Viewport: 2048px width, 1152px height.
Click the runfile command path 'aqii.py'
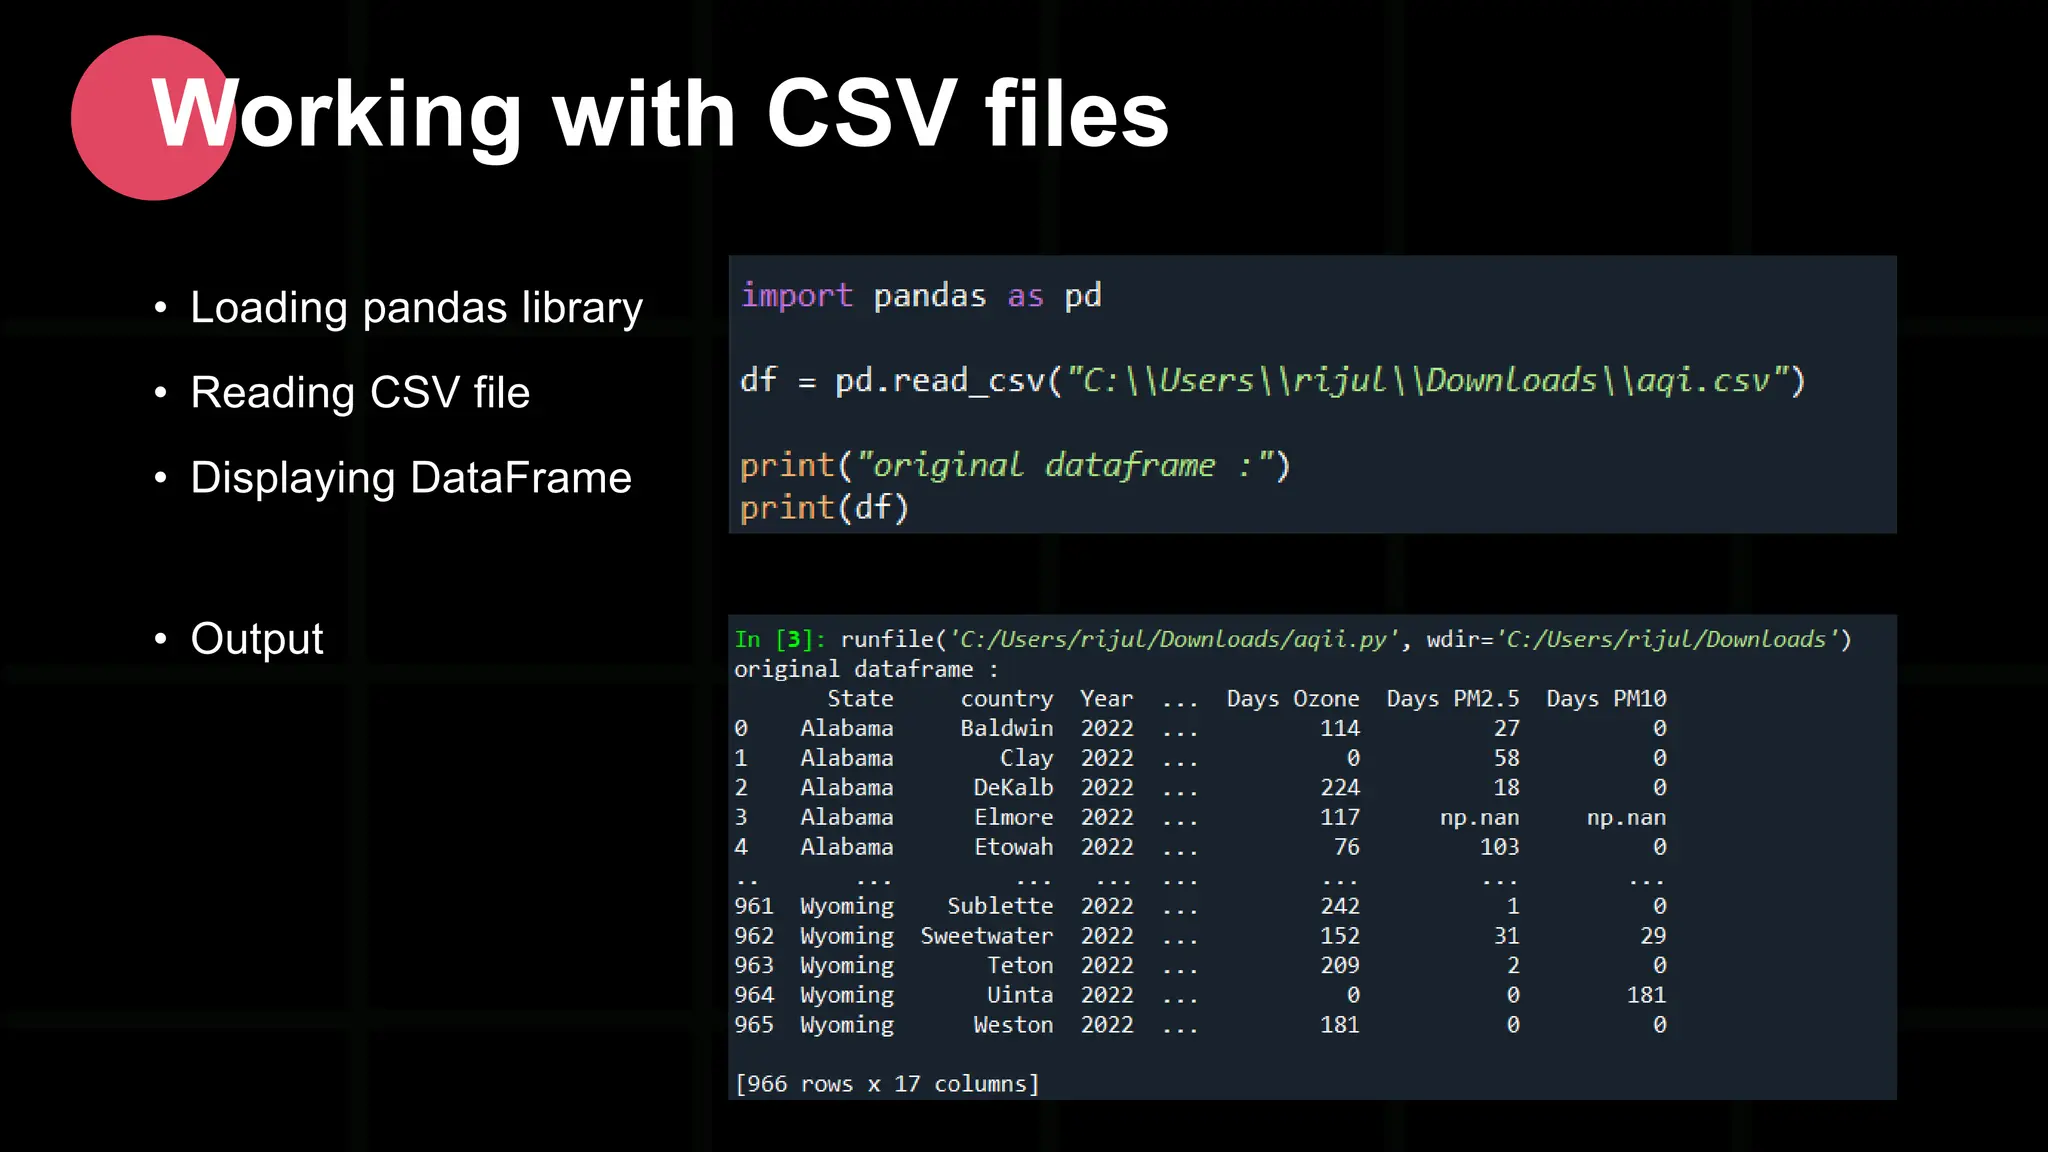[x=1340, y=640]
